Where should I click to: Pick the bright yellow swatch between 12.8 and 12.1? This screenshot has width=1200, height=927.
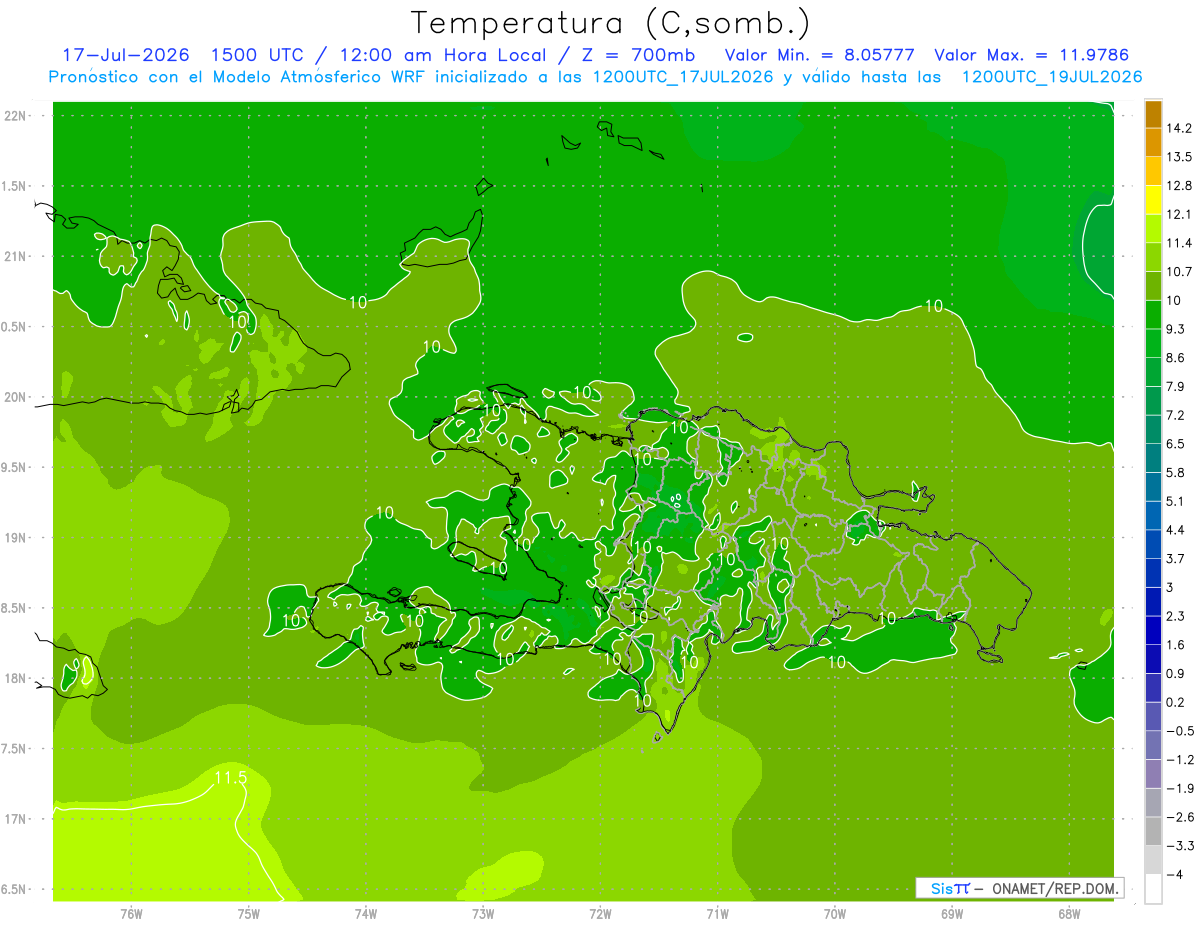click(1153, 200)
